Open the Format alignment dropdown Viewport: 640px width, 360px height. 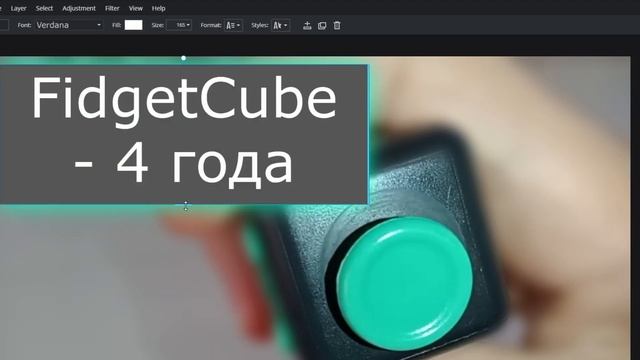pyautogui.click(x=233, y=25)
